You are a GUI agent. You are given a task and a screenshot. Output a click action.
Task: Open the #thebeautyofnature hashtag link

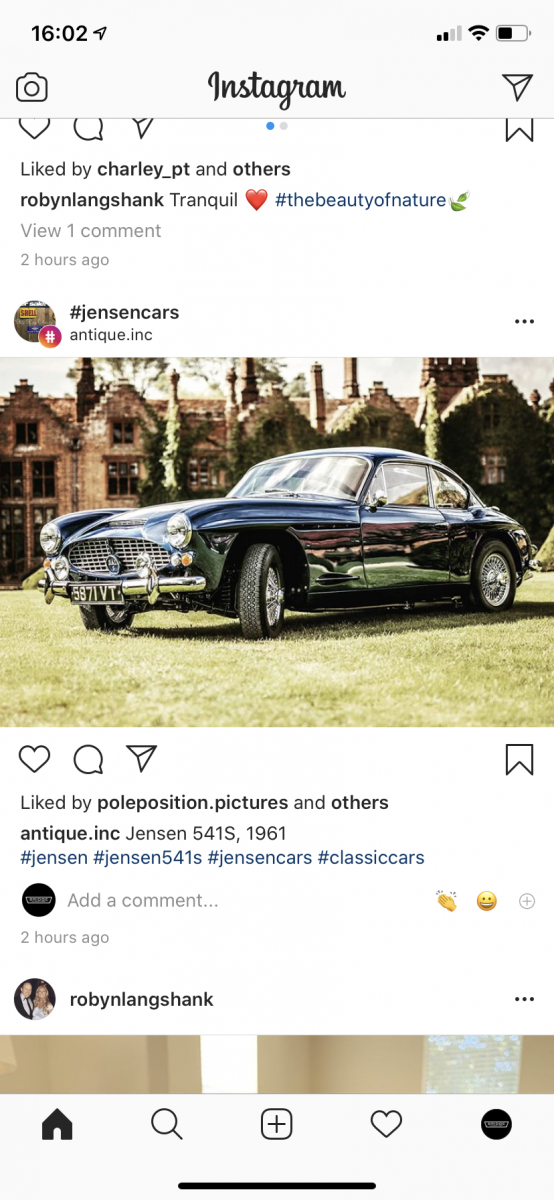coord(361,200)
